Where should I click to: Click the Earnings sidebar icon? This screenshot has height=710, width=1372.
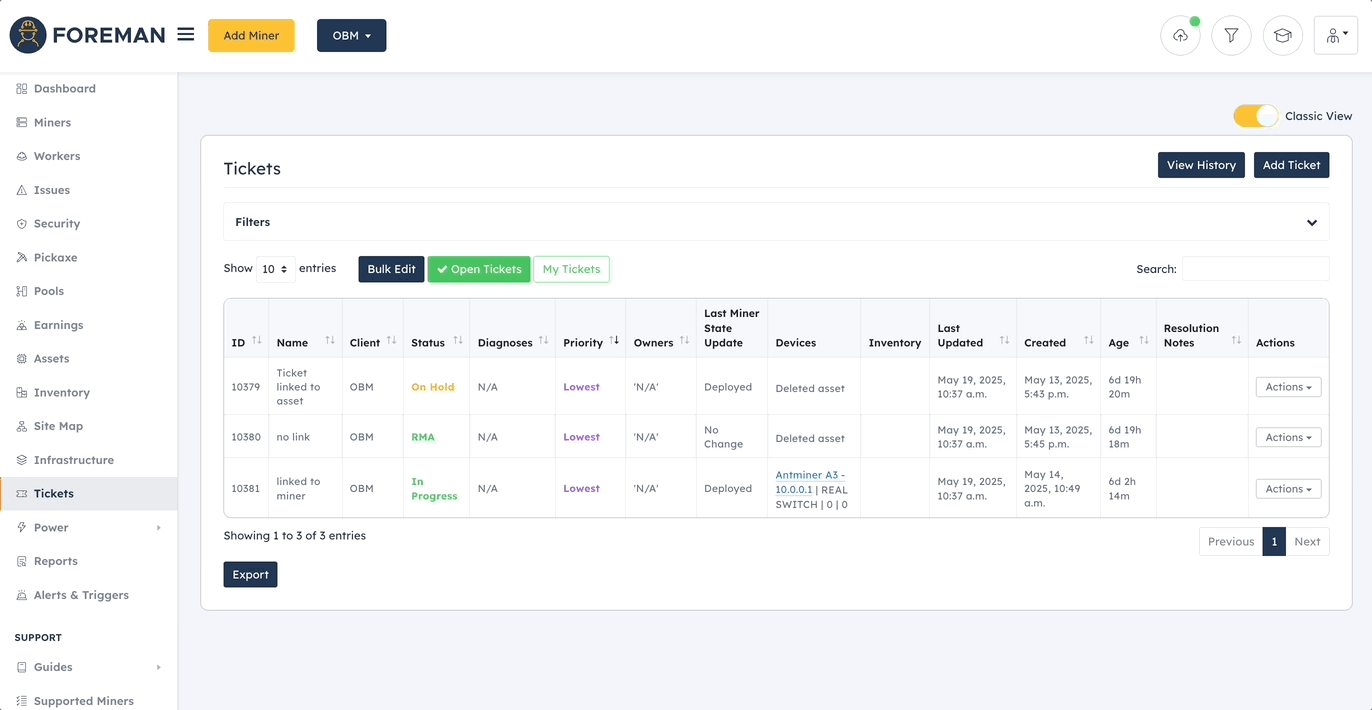tap(22, 325)
